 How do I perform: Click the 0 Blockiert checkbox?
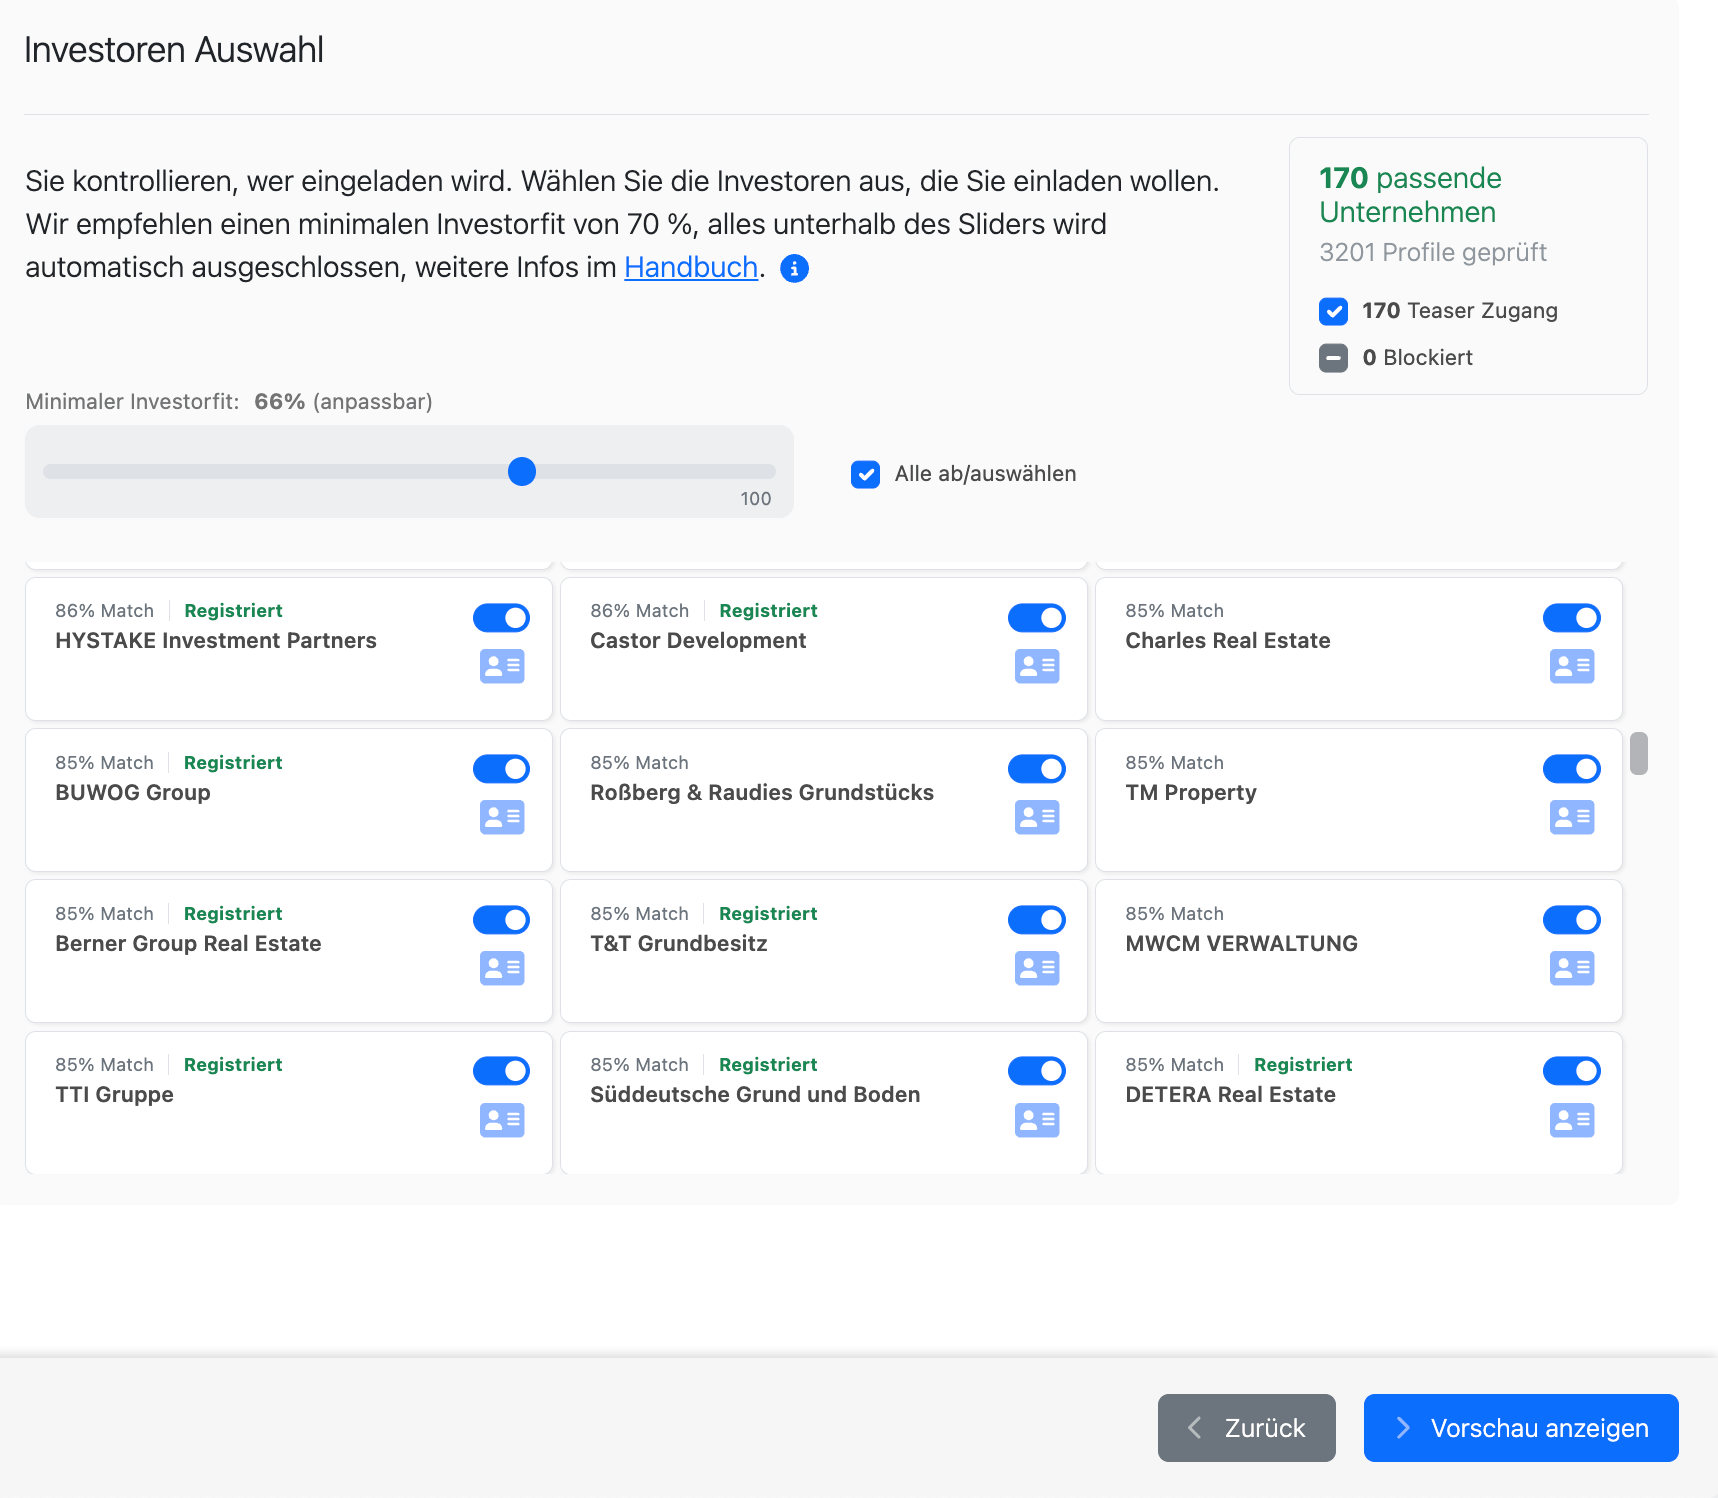(1333, 358)
